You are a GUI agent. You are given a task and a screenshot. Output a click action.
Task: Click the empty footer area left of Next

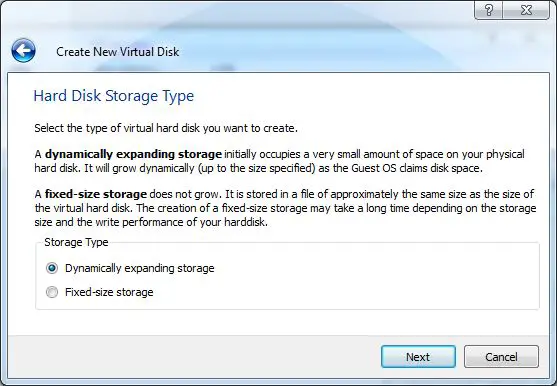coord(192,357)
